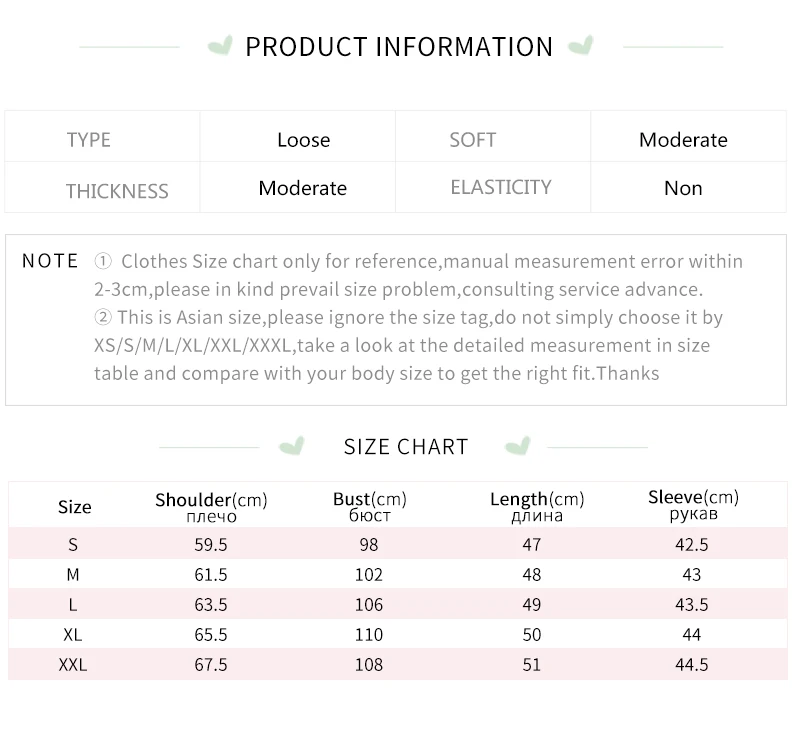800x746 pixels.
Task: Click green heart left of PRODUCT INFORMATION
Action: 220,45
